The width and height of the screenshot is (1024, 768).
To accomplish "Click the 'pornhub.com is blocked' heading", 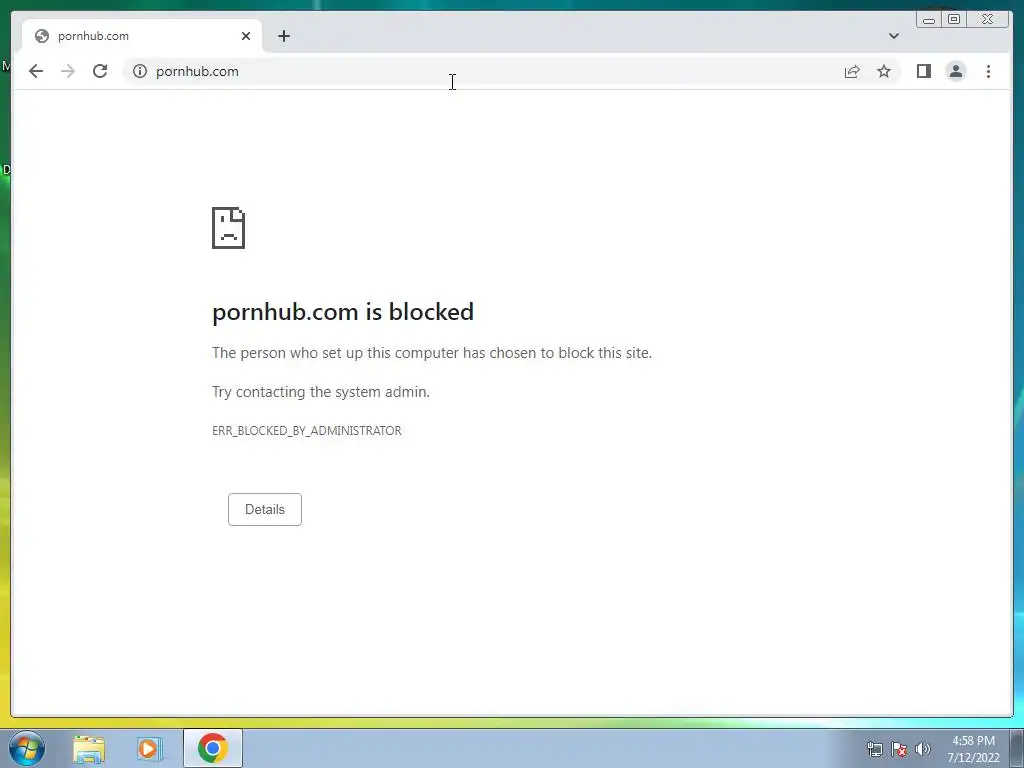I will [x=343, y=312].
